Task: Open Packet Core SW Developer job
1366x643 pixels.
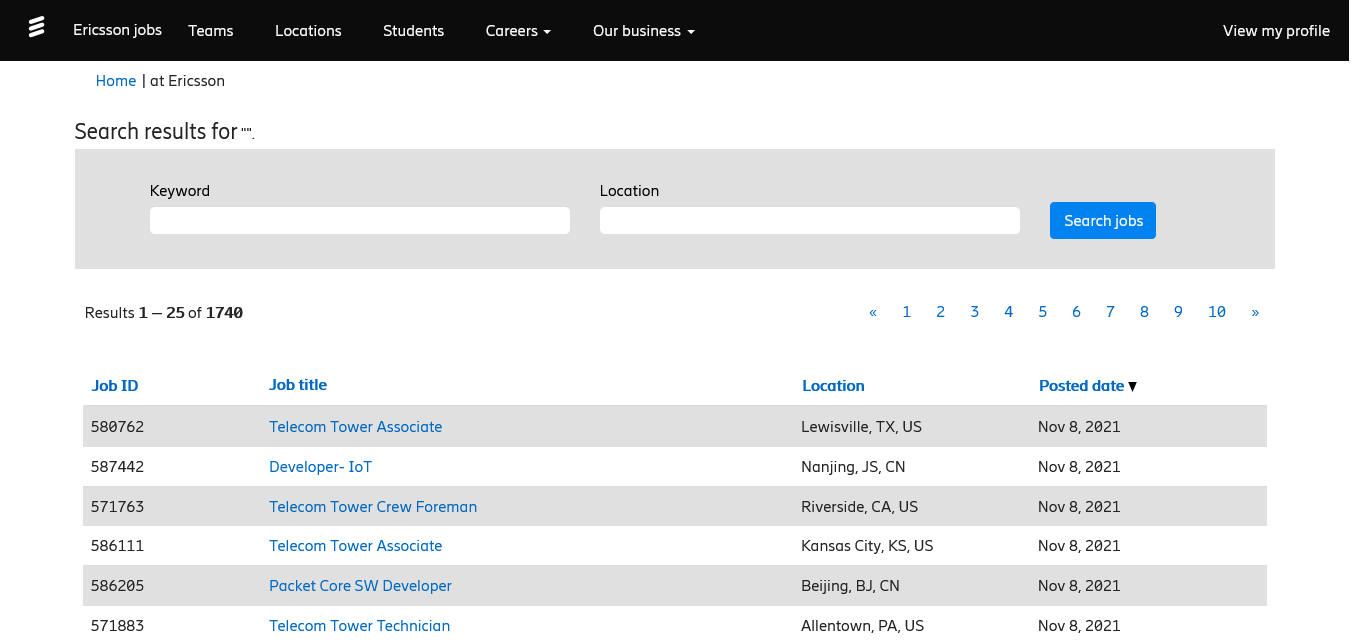Action: [x=360, y=586]
